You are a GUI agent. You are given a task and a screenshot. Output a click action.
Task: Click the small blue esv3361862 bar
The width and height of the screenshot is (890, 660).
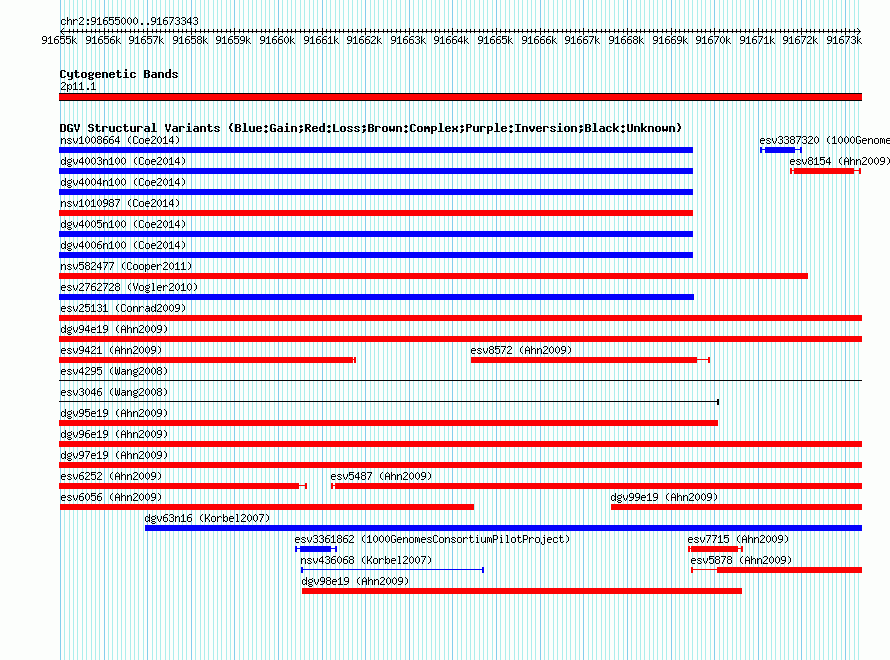coord(316,549)
